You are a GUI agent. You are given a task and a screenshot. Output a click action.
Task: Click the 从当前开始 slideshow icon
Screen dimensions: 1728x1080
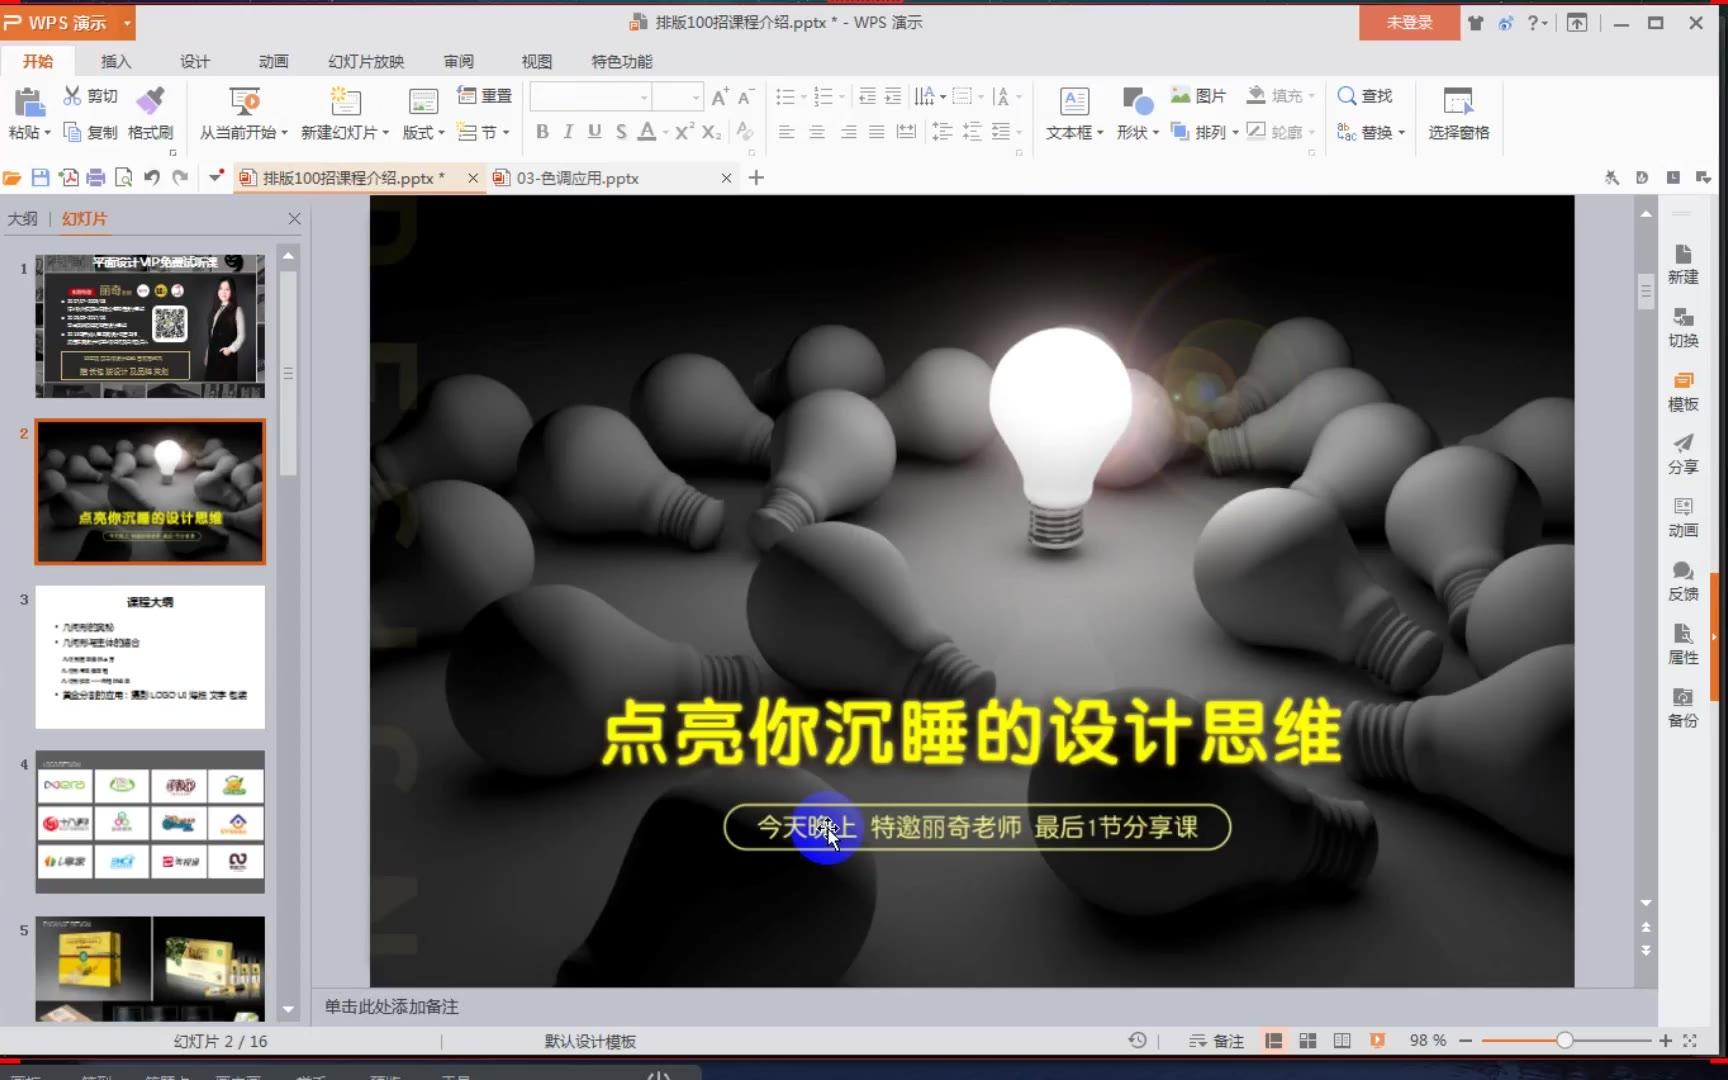[x=243, y=103]
